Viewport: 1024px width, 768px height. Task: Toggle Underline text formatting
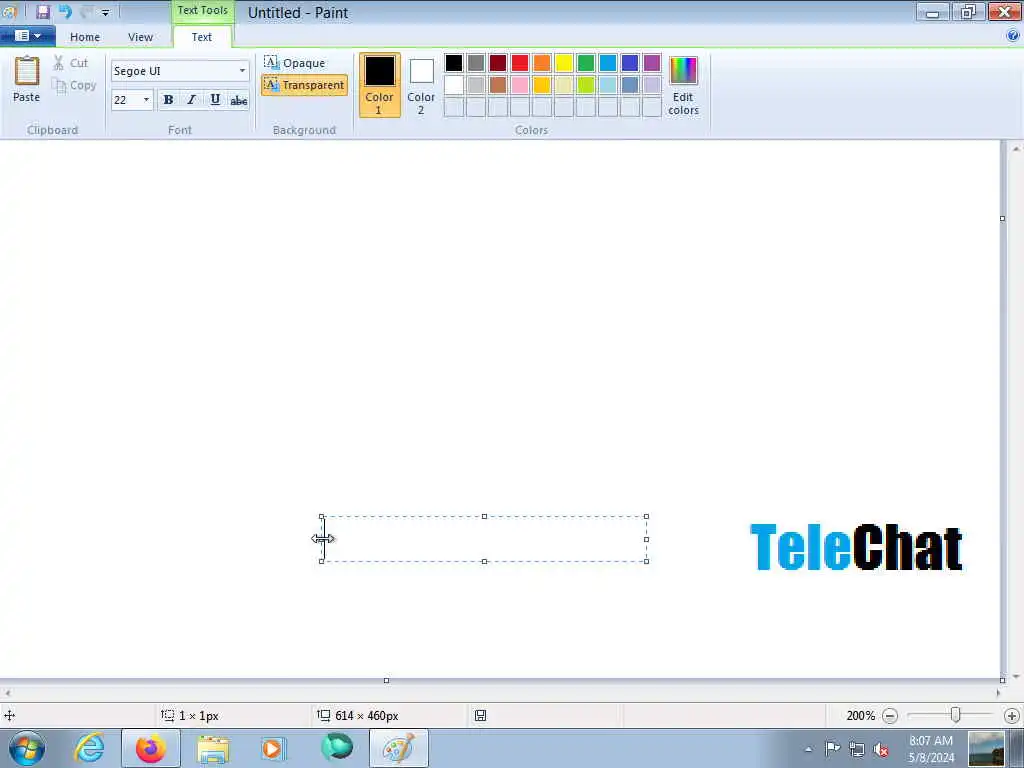pyautogui.click(x=215, y=100)
